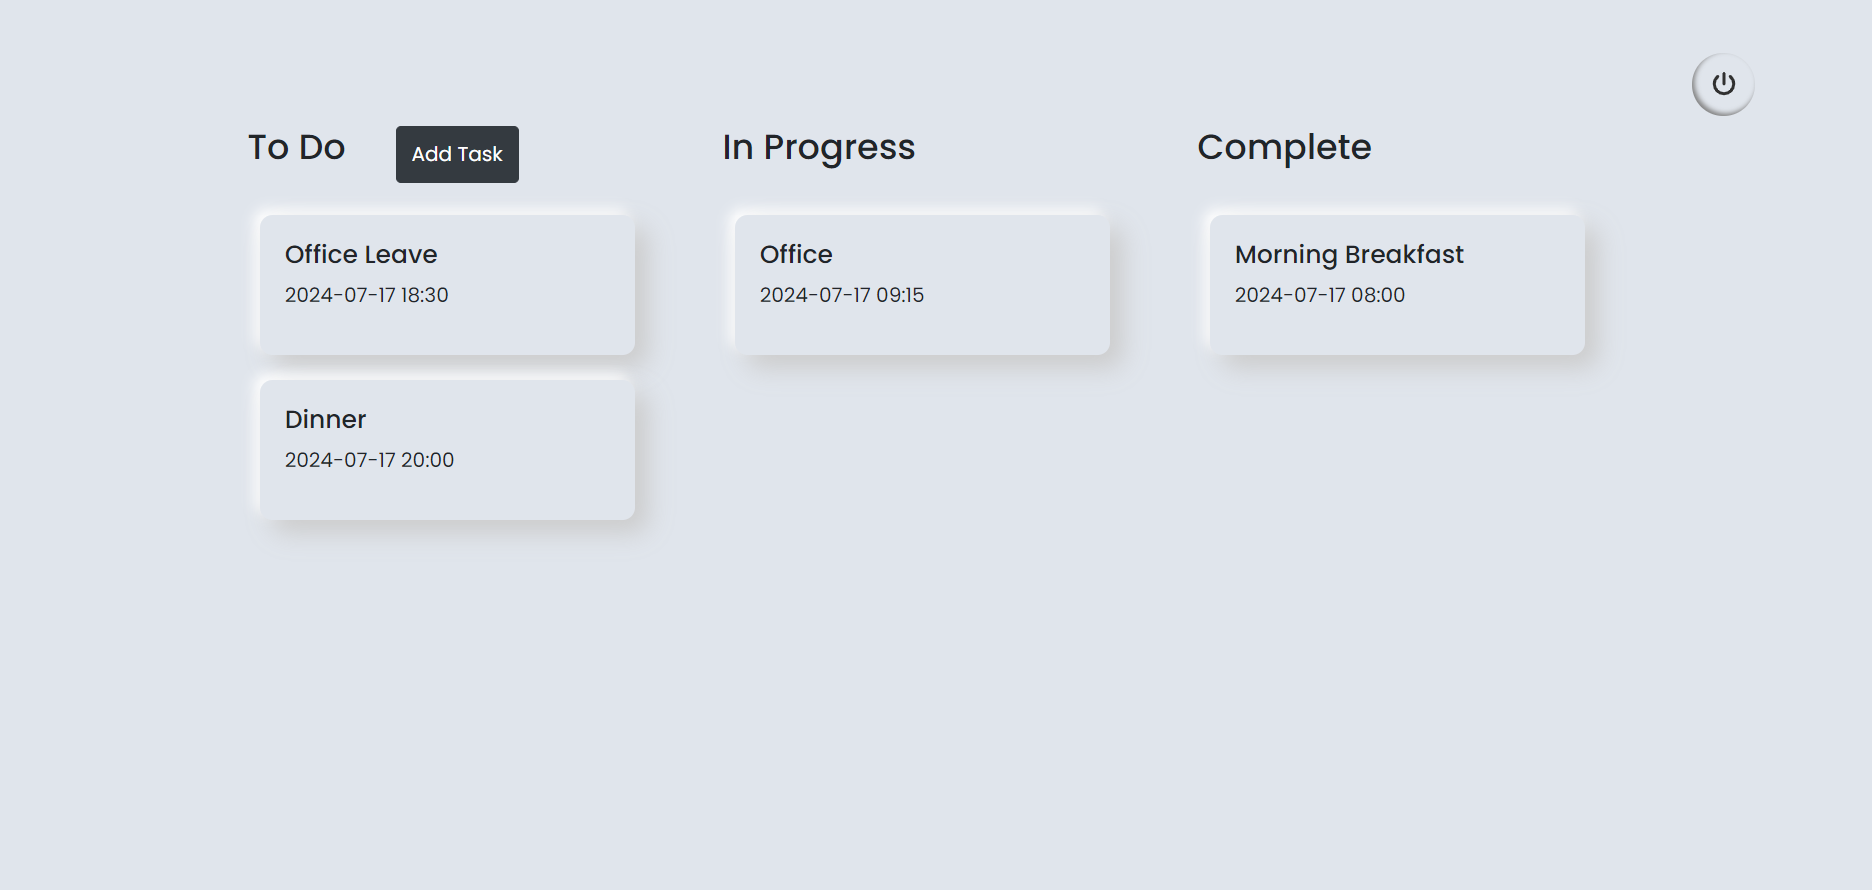Click the Office task title
Viewport: 1872px width, 890px height.
click(795, 254)
